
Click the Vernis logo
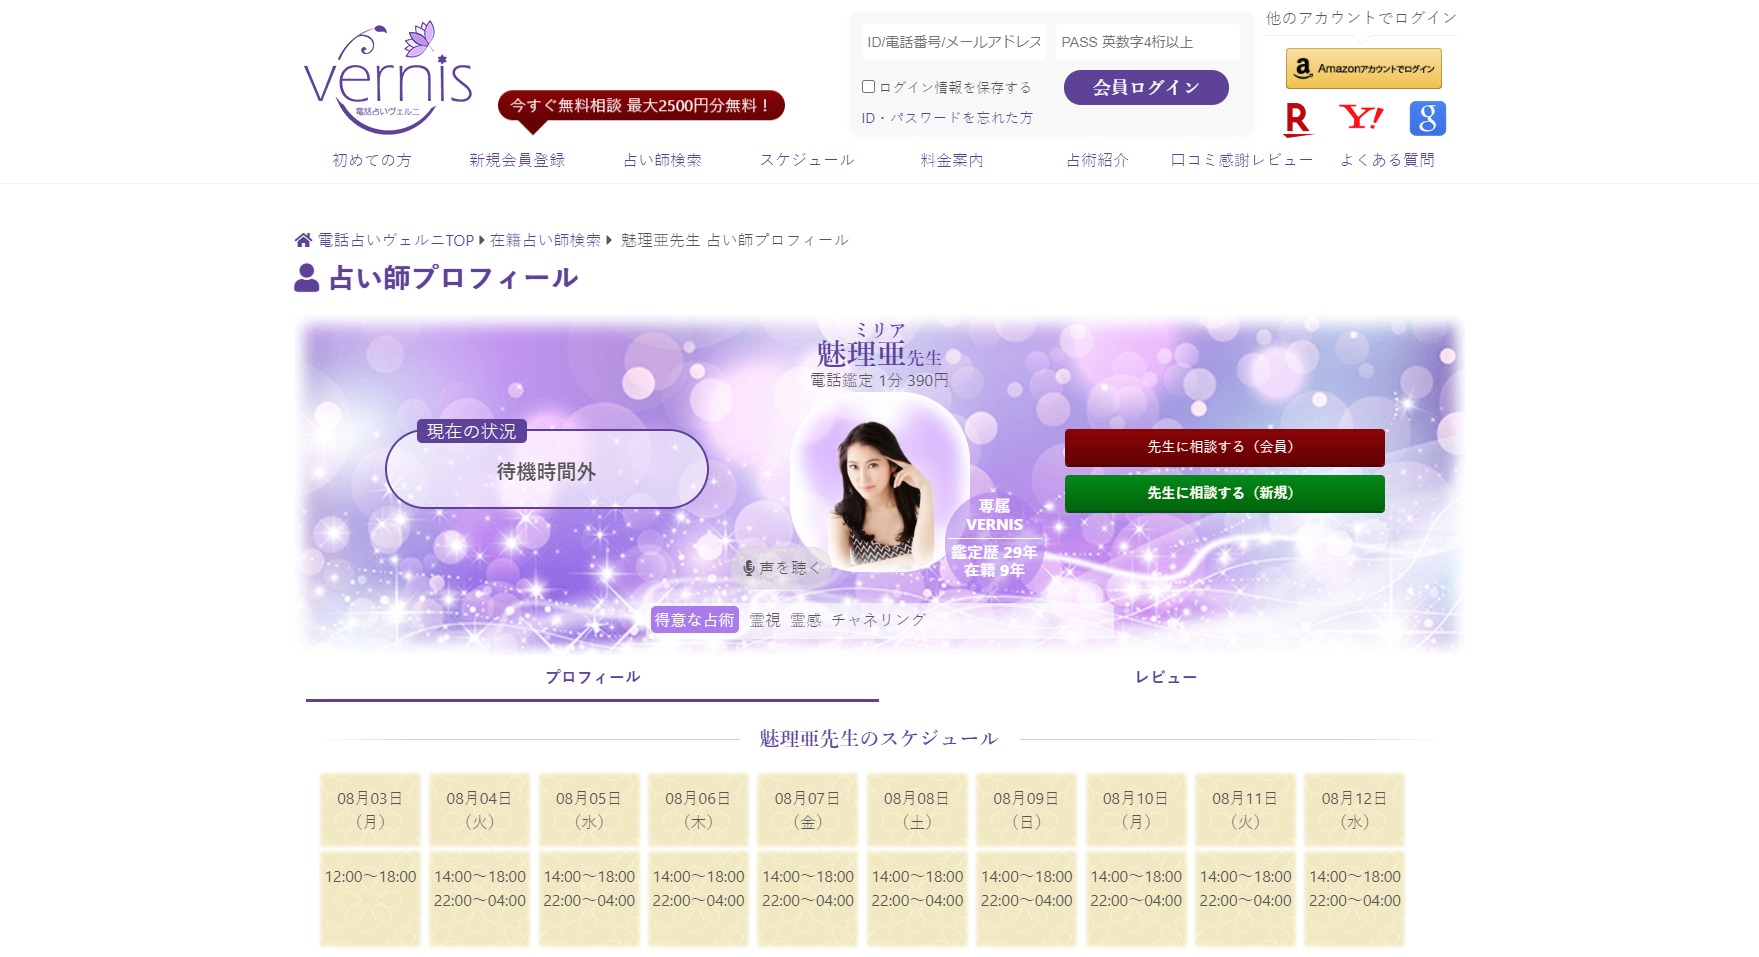(x=388, y=77)
